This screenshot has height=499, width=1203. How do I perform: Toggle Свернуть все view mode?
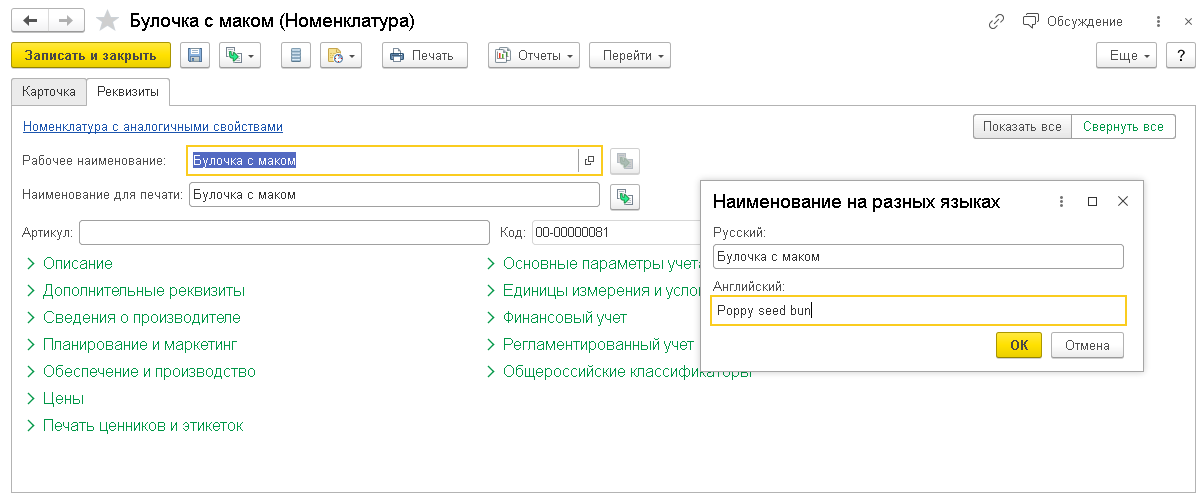point(1124,127)
